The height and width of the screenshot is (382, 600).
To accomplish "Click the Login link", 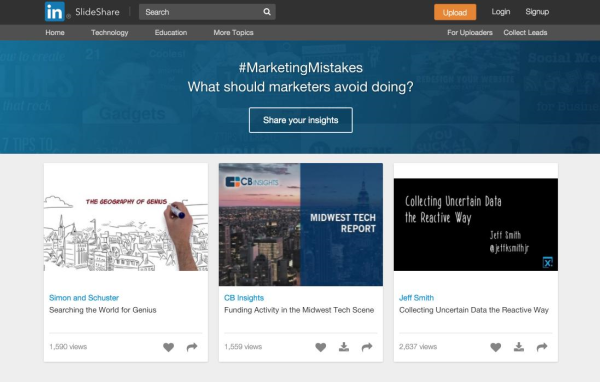I will 501,12.
